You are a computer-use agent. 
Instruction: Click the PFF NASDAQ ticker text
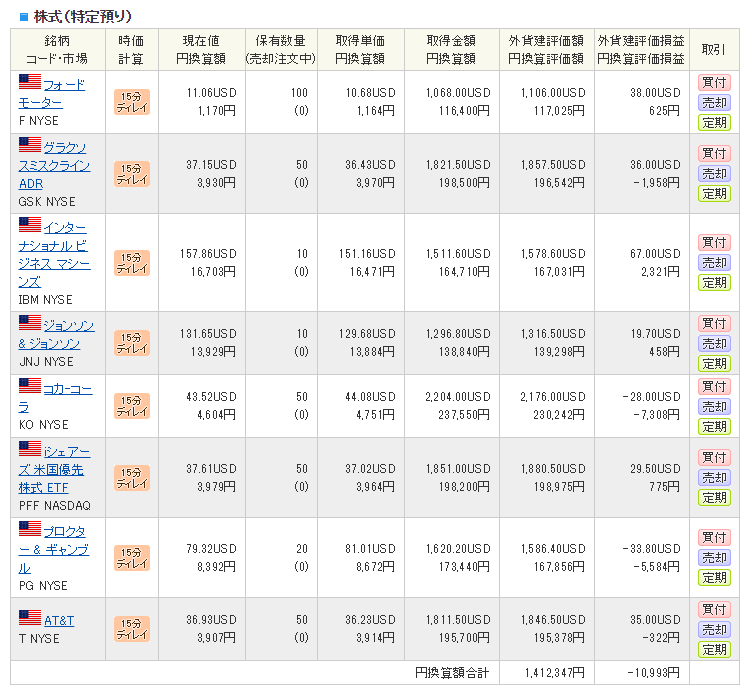(x=55, y=506)
